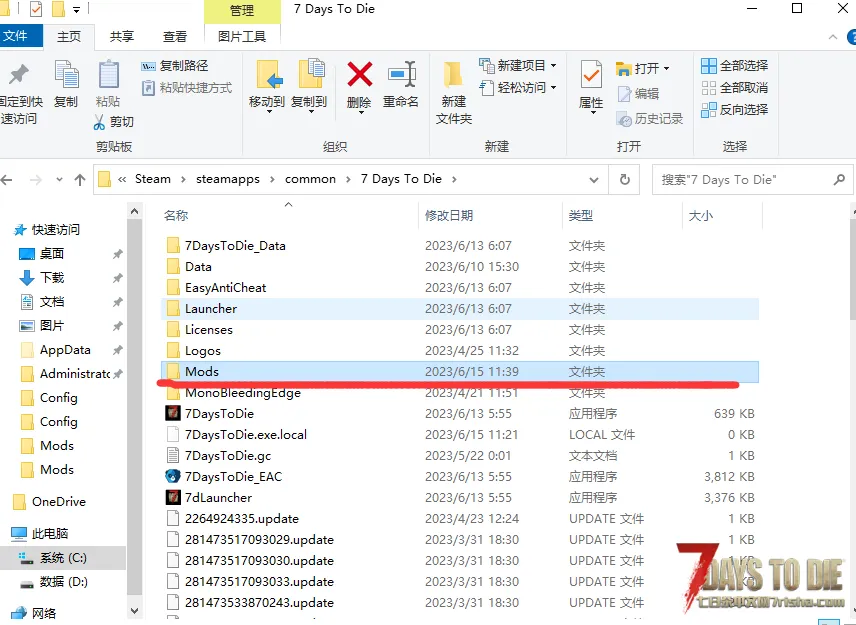The height and width of the screenshot is (625, 856).
Task: Click the search magnifier icon
Action: pos(839,179)
